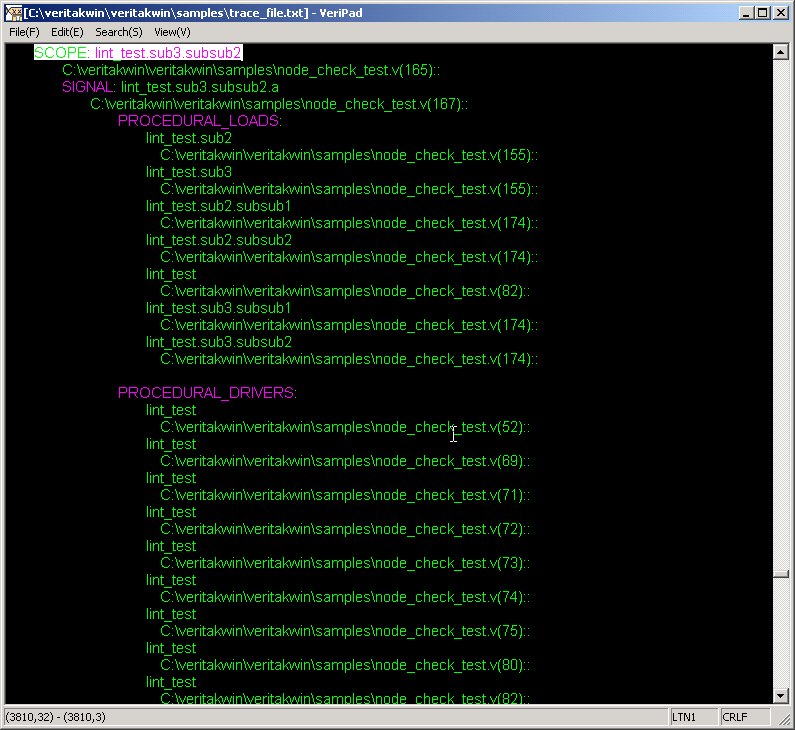Click the lint_test.sub2.subsub2 entry

(x=219, y=240)
